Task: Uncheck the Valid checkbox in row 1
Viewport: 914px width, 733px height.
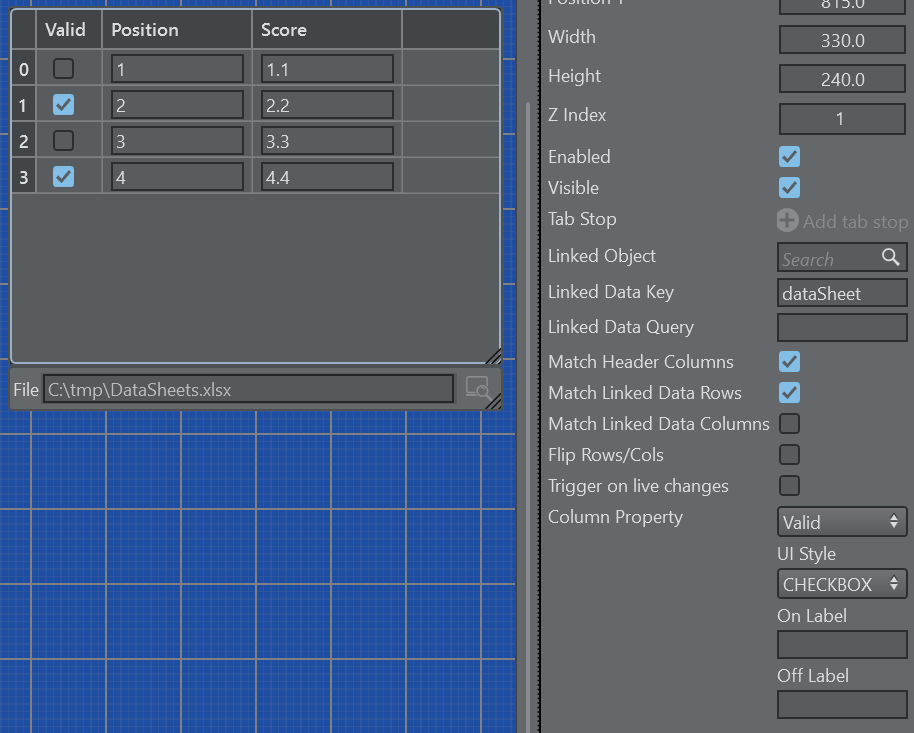Action: [63, 105]
